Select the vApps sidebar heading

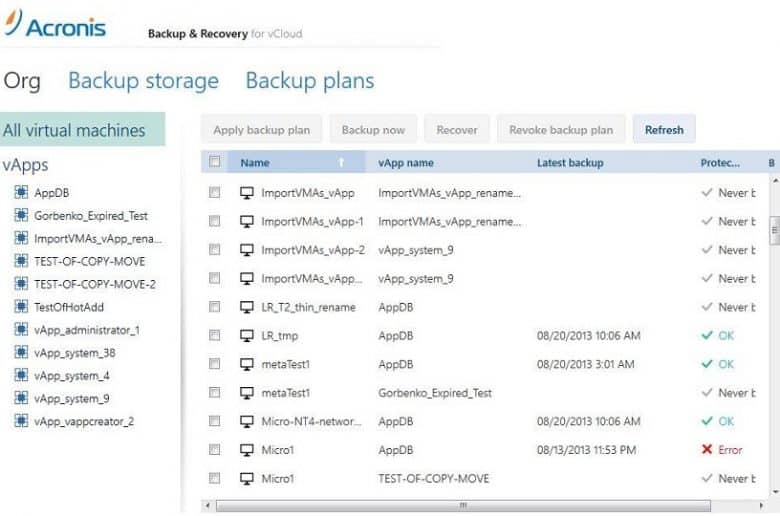tap(25, 165)
